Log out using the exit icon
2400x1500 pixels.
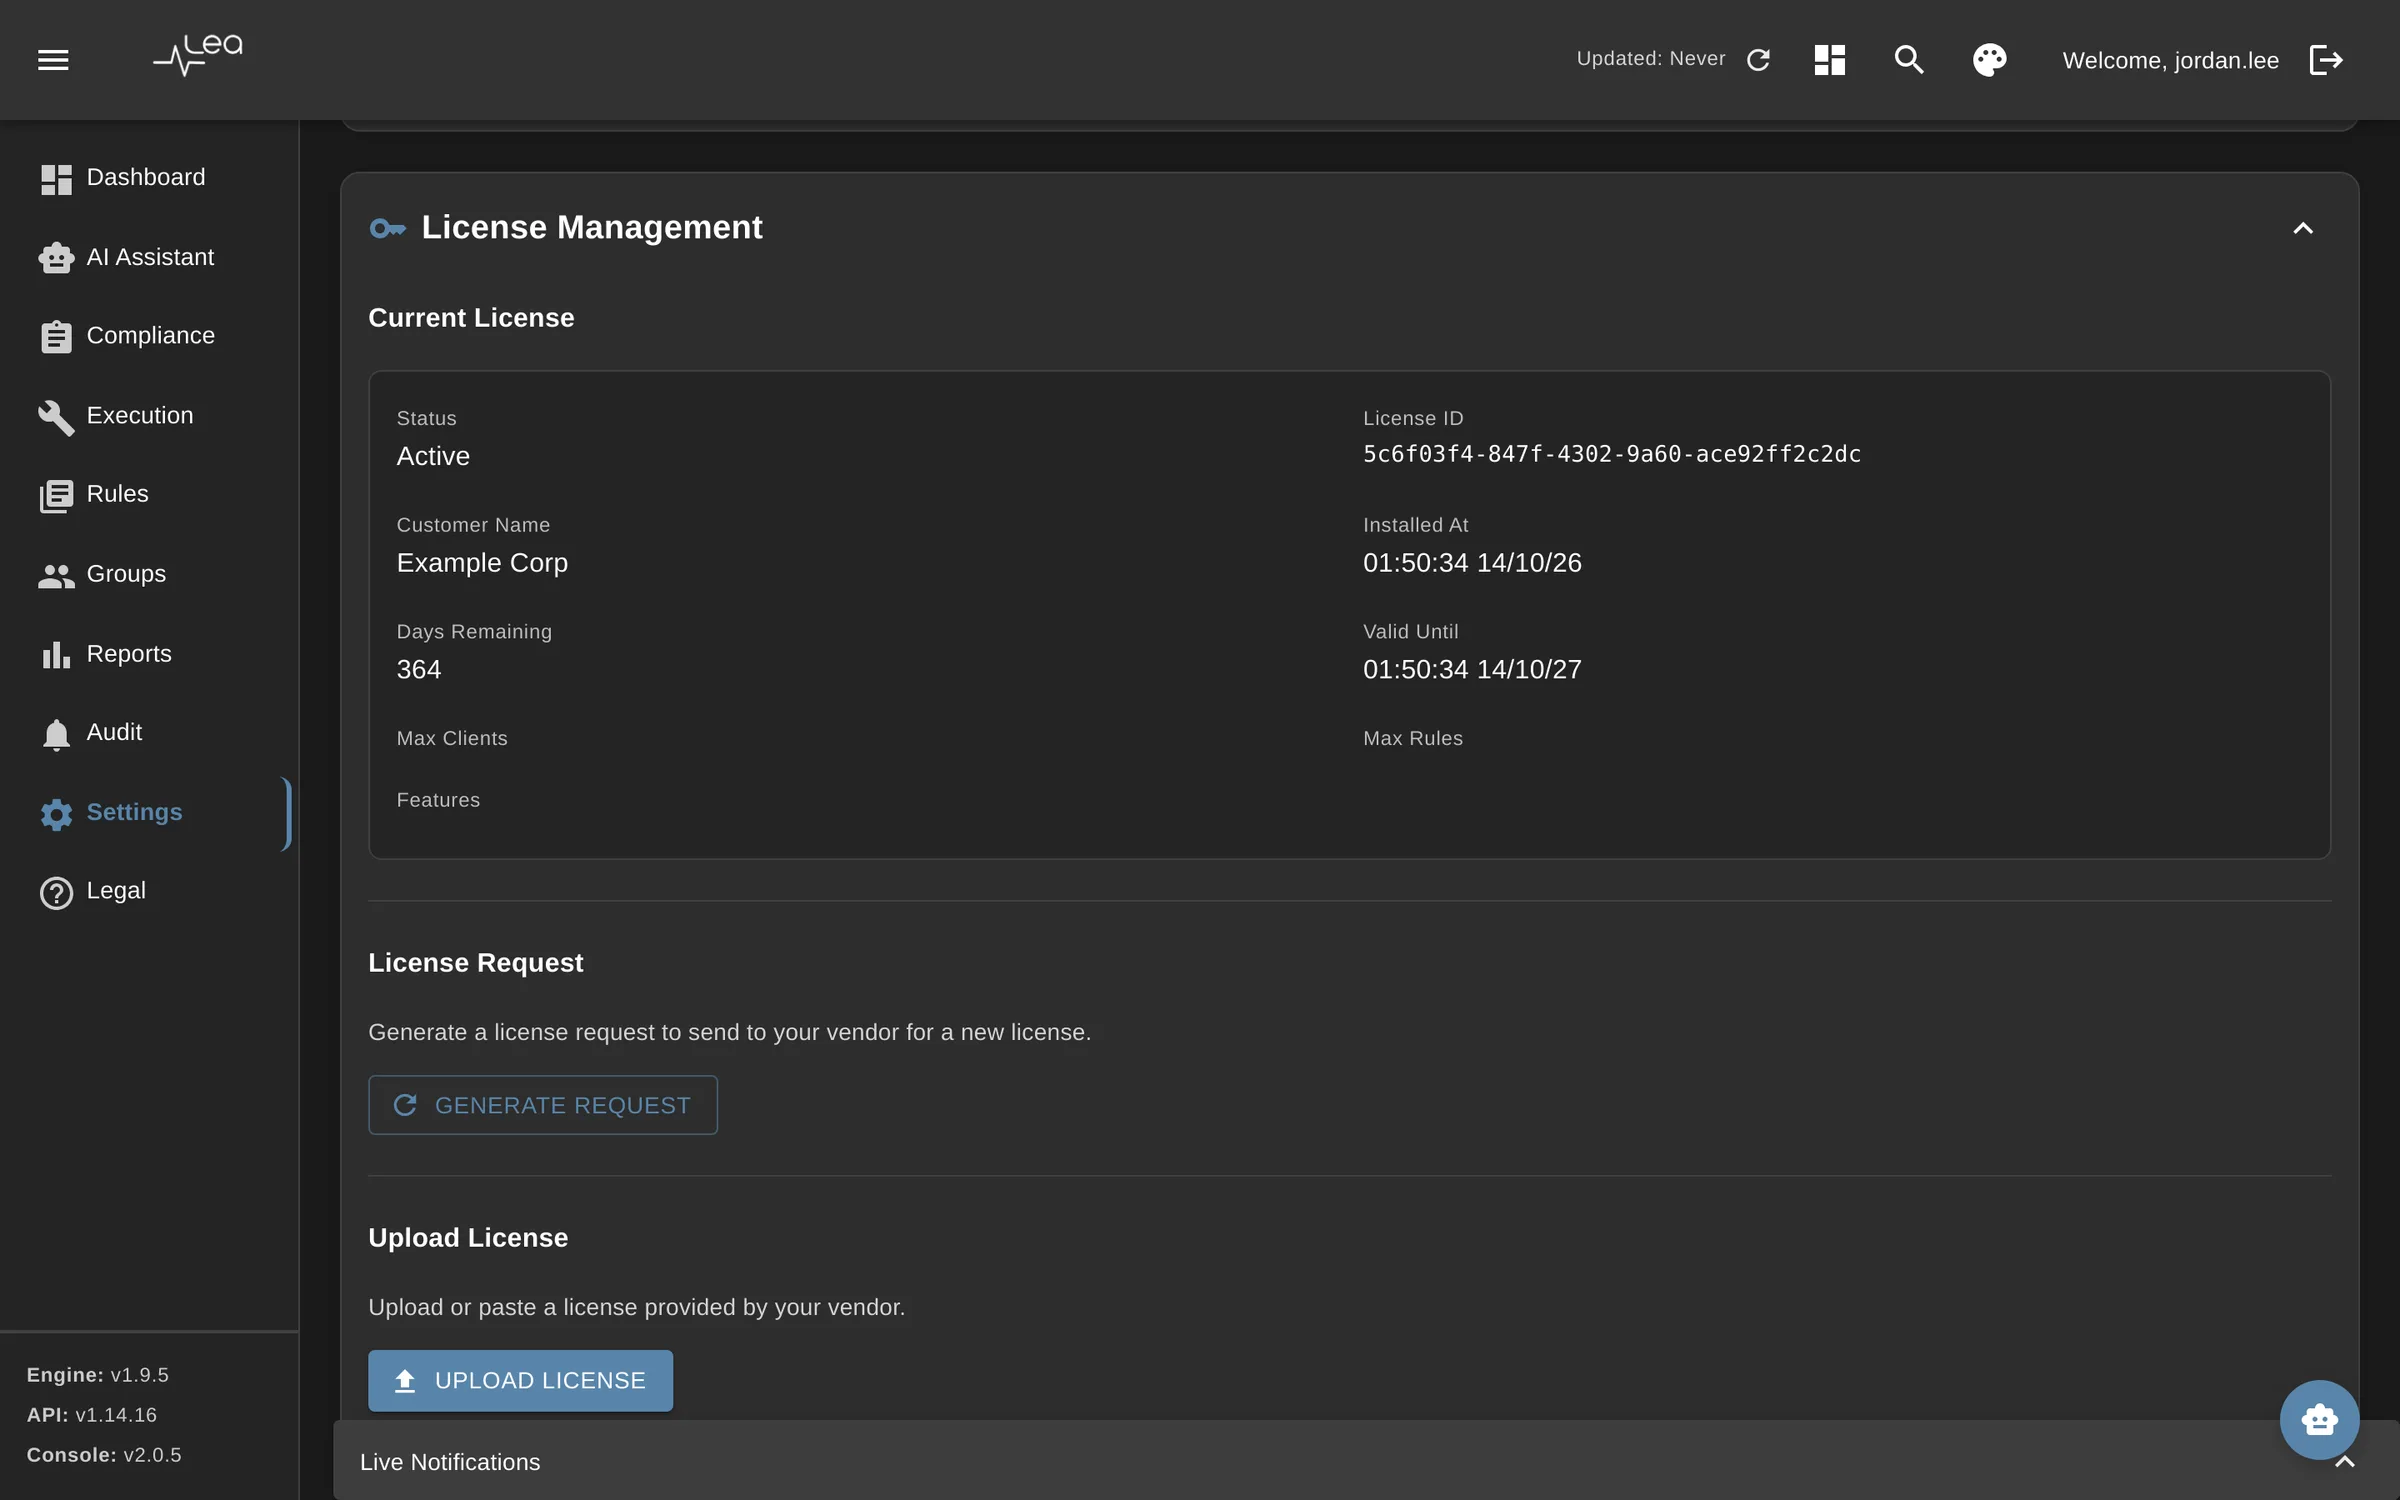click(2326, 60)
